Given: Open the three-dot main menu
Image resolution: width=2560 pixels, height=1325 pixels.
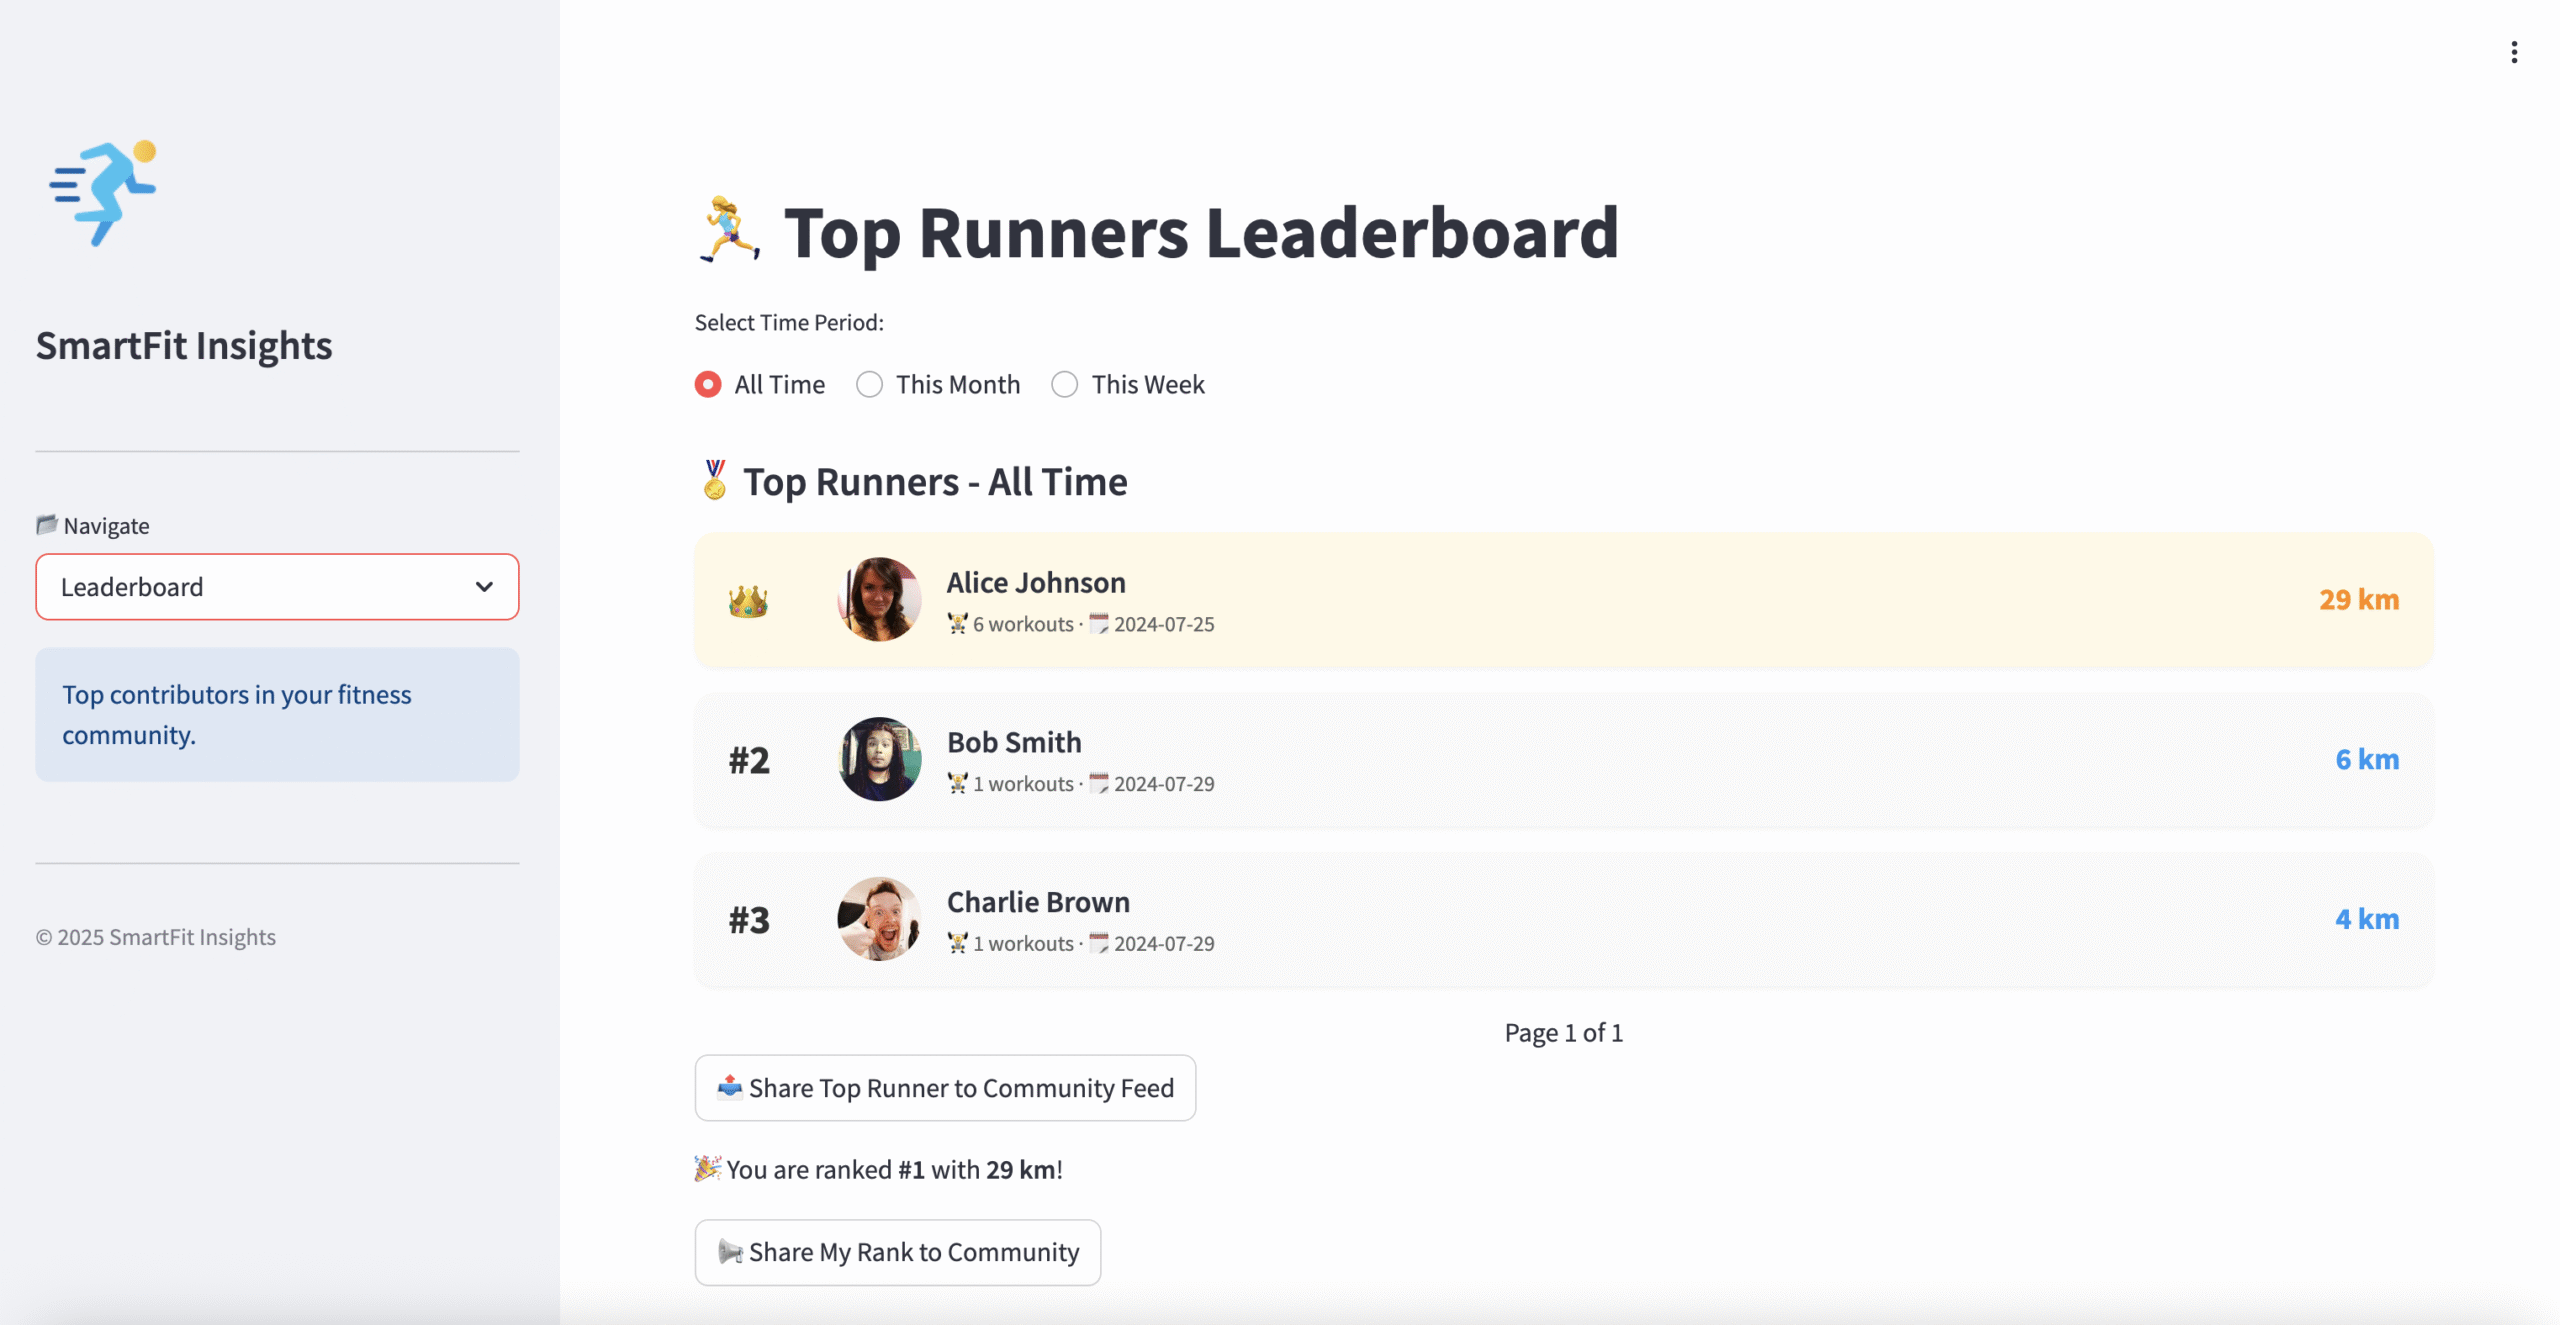Looking at the screenshot, I should (2513, 52).
